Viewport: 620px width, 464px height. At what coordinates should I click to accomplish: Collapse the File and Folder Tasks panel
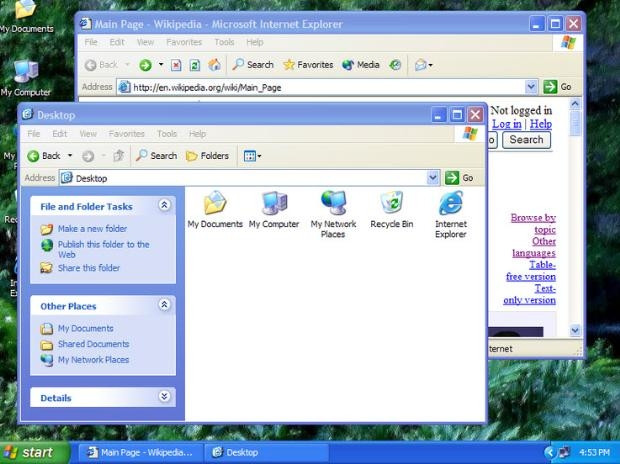(164, 205)
